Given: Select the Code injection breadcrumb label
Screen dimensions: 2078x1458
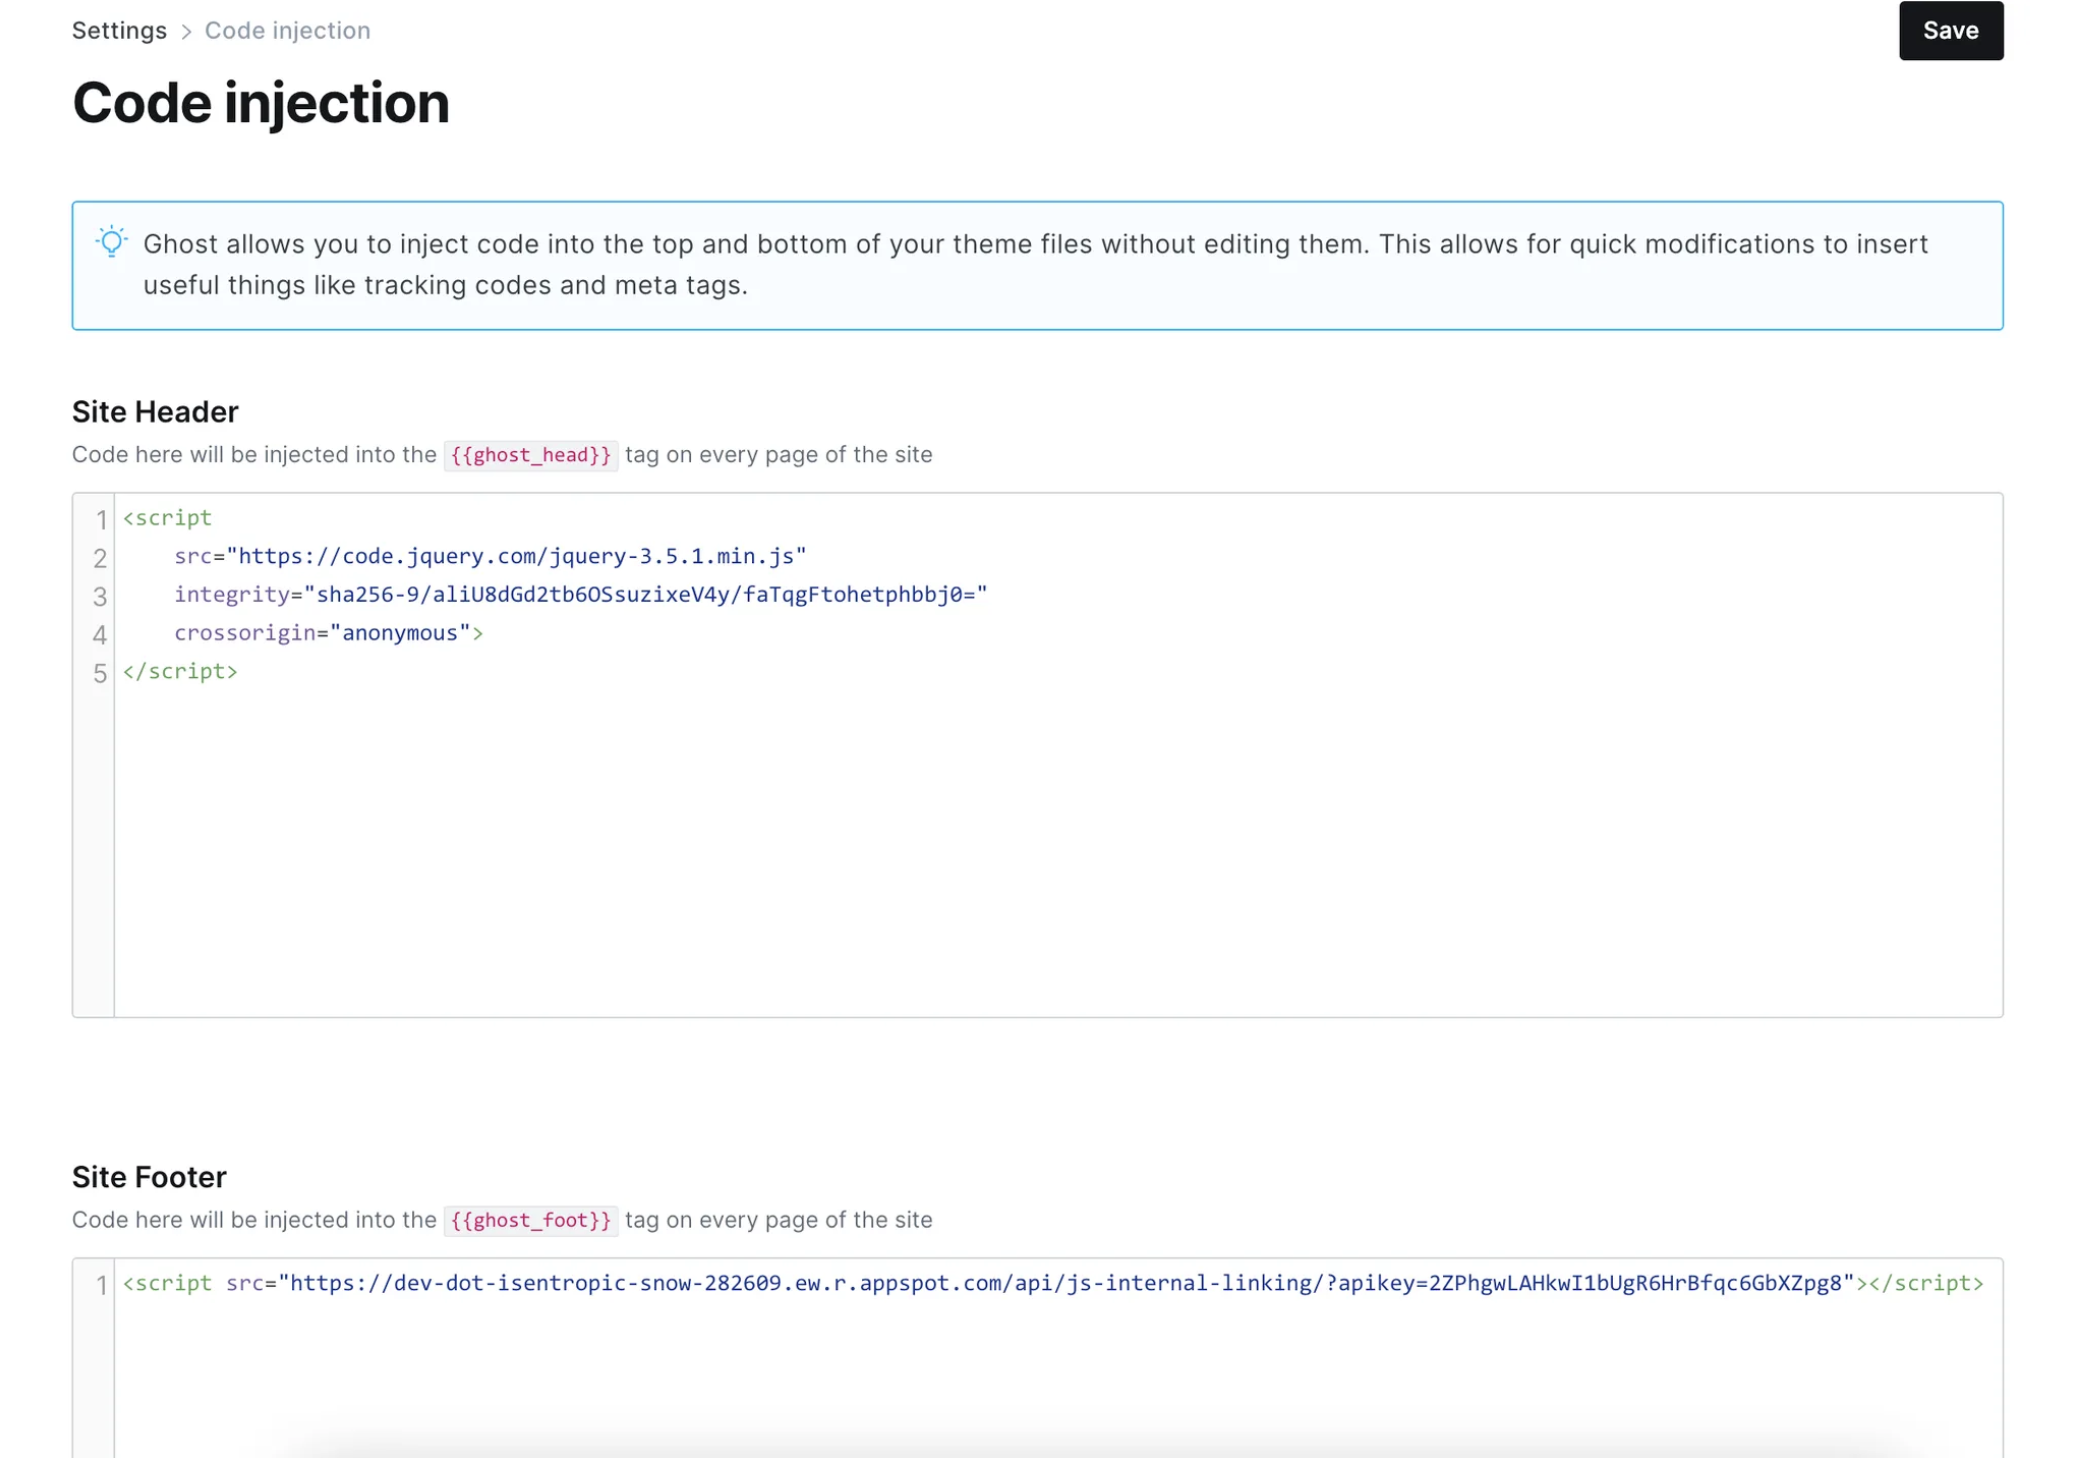Looking at the screenshot, I should pyautogui.click(x=286, y=30).
